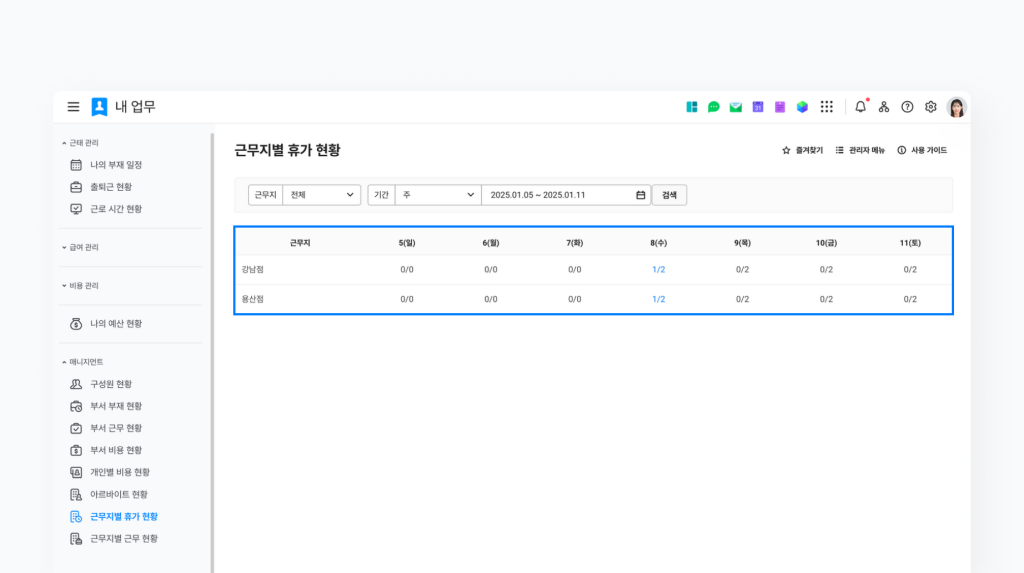Open the purple notes document icon

coord(780,107)
